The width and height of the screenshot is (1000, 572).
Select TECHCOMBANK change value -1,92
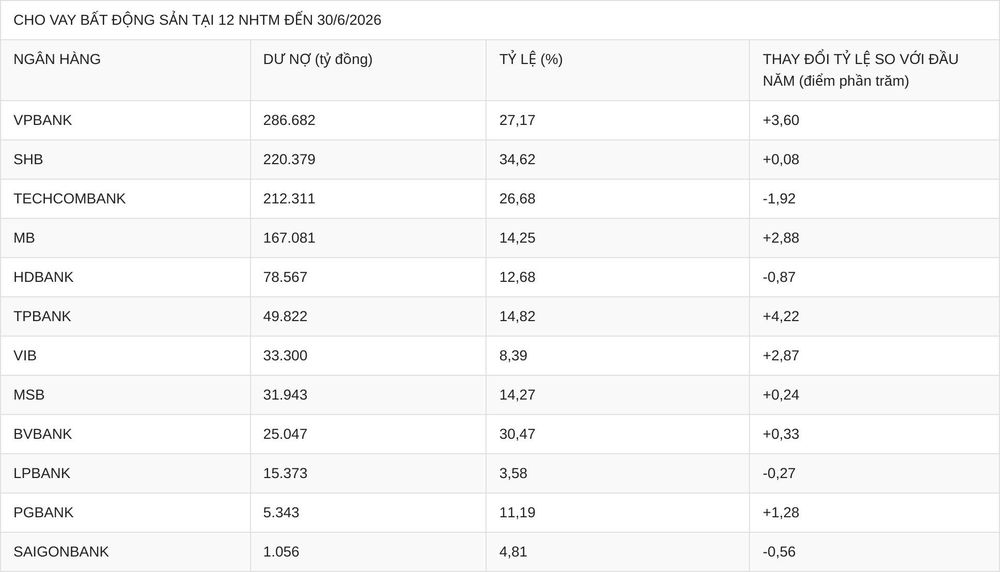[x=779, y=198]
